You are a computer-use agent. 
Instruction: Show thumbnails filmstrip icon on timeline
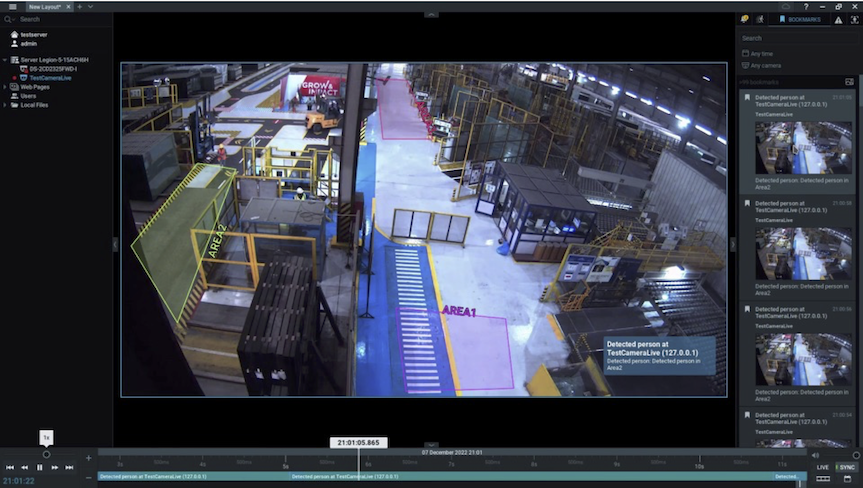pyautogui.click(x=823, y=479)
